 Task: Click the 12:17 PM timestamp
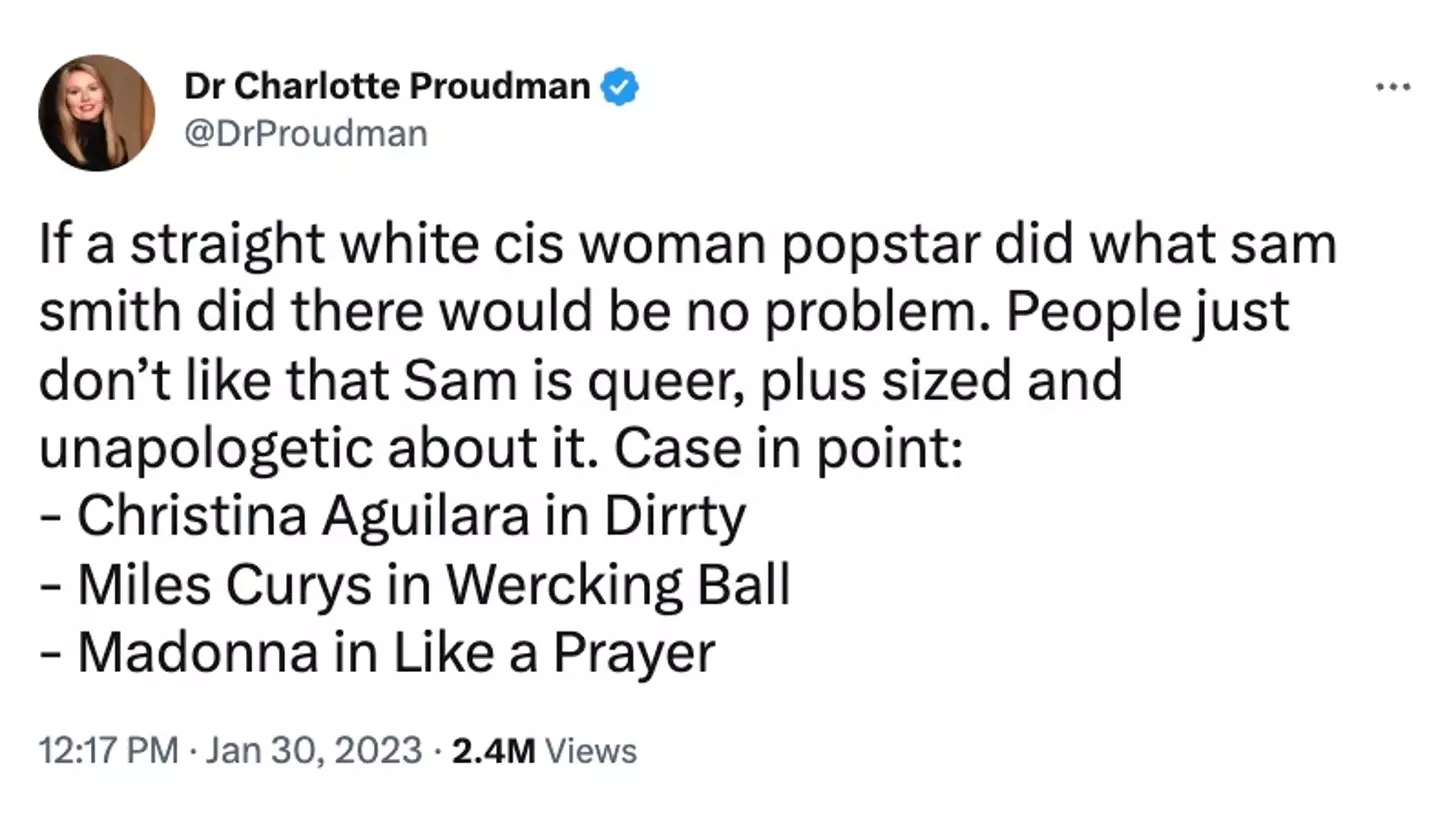click(108, 750)
